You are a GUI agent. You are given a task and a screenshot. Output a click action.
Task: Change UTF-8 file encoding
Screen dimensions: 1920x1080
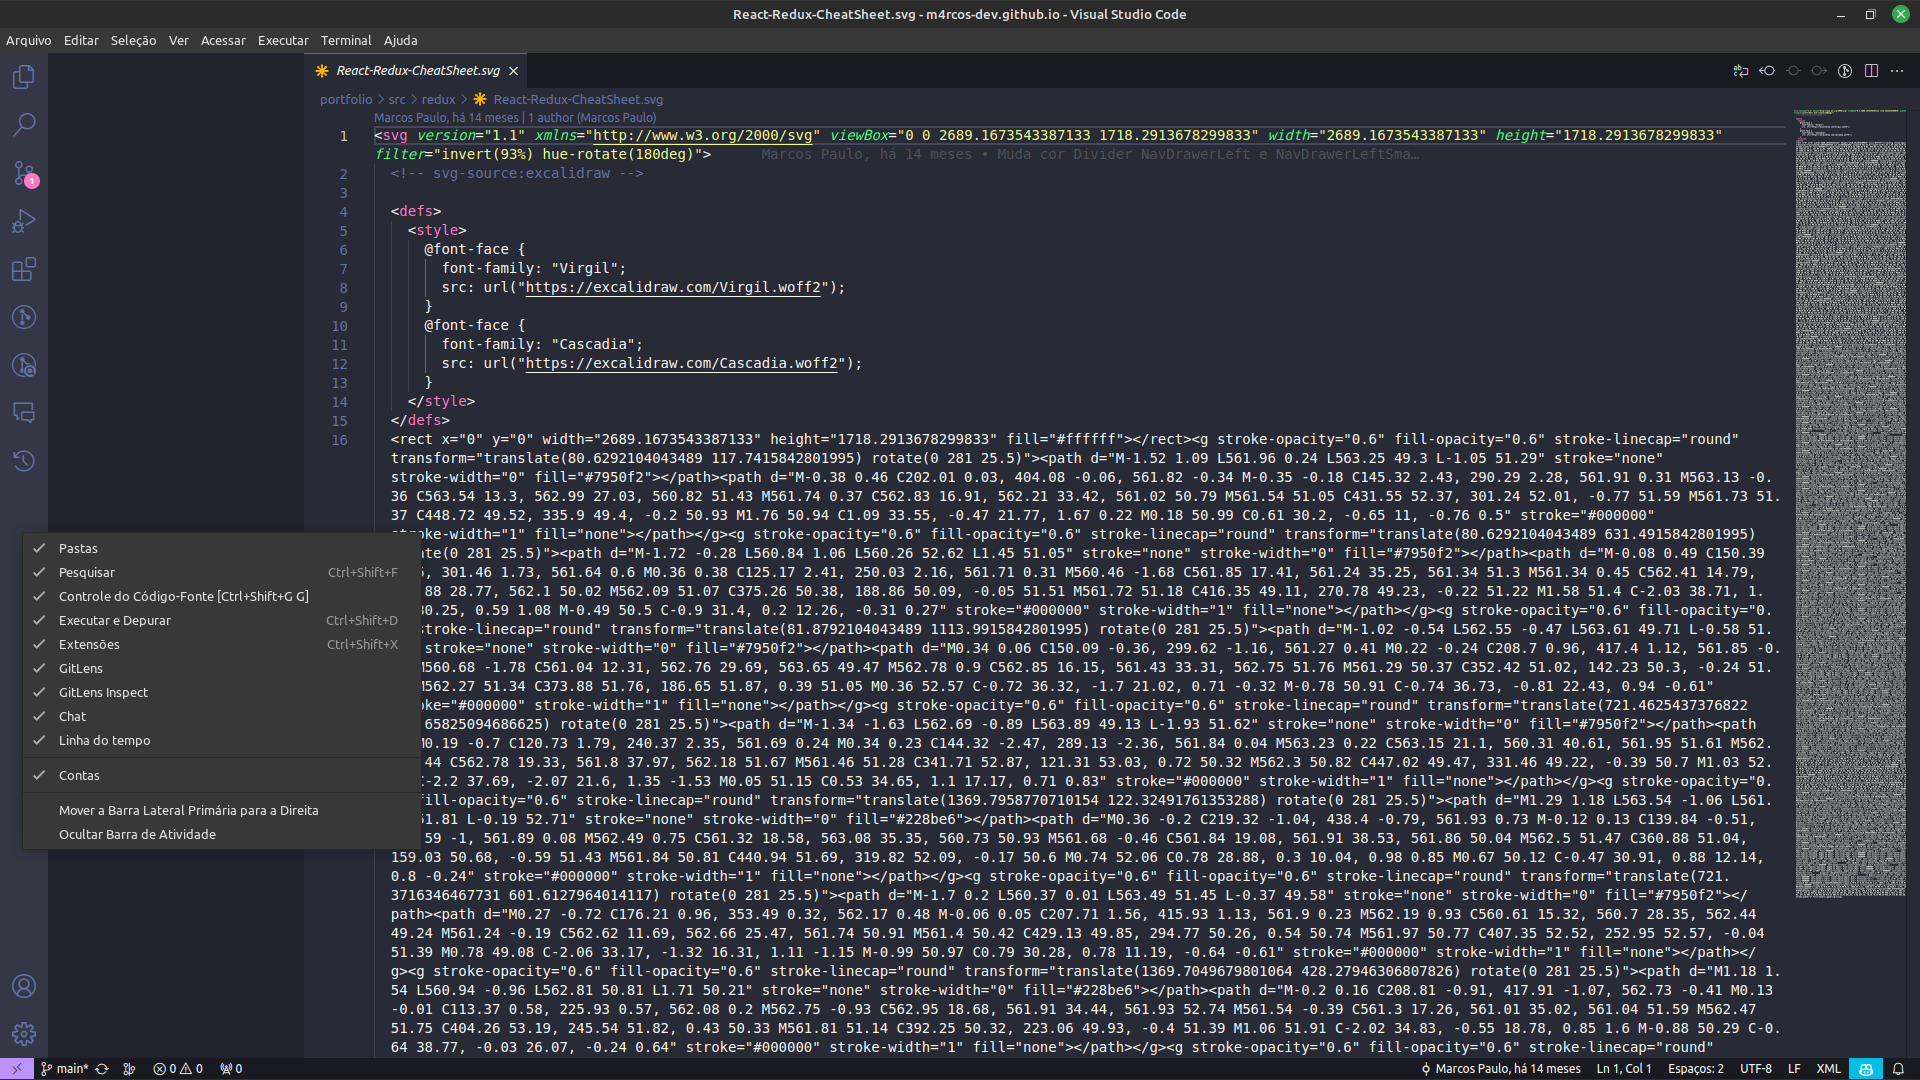click(1756, 1069)
